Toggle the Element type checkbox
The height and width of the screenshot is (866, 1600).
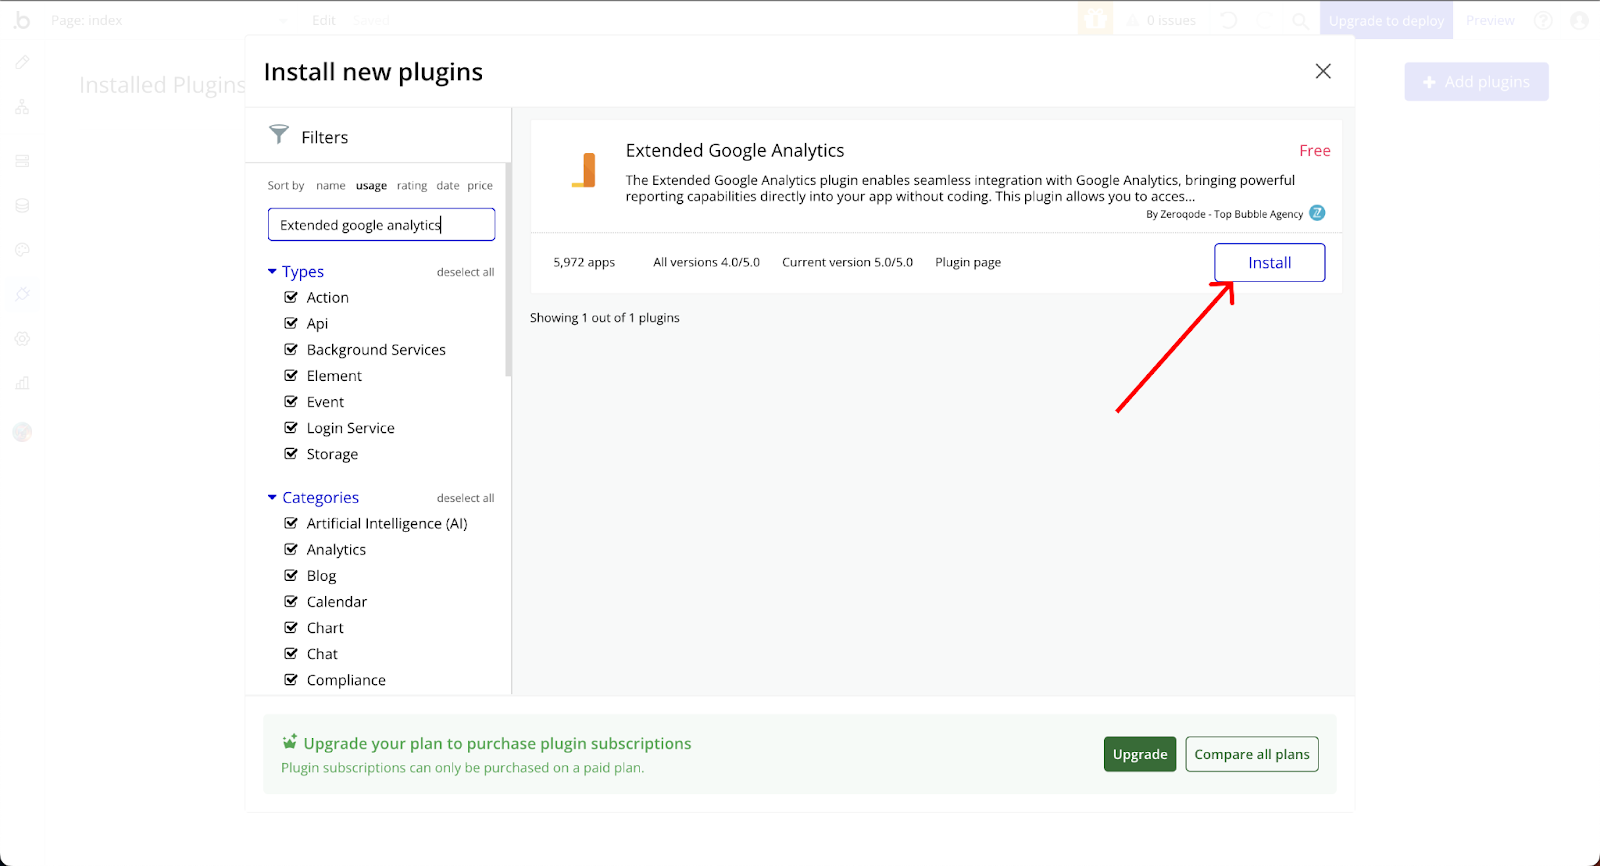pyautogui.click(x=291, y=375)
